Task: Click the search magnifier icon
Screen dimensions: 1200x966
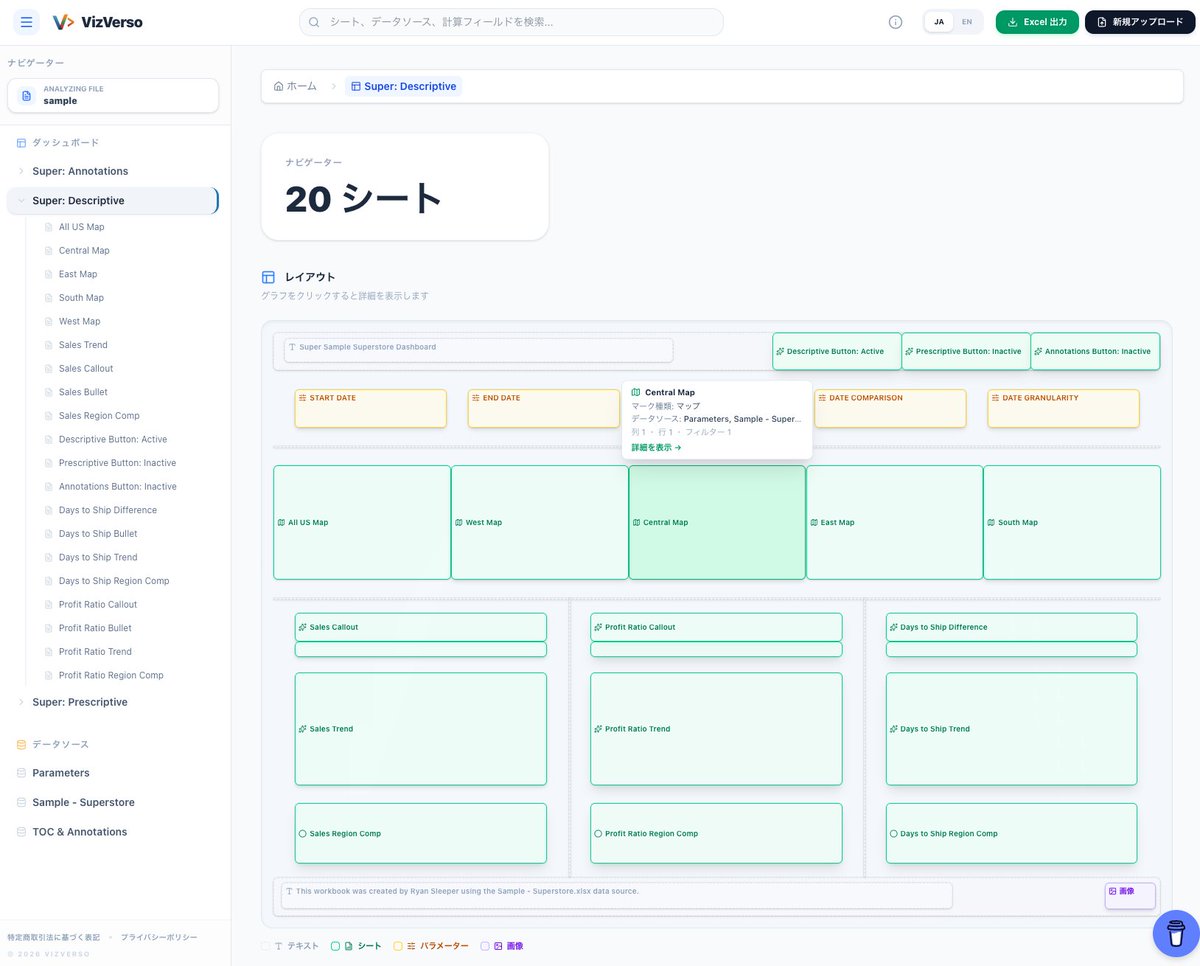Action: [314, 22]
